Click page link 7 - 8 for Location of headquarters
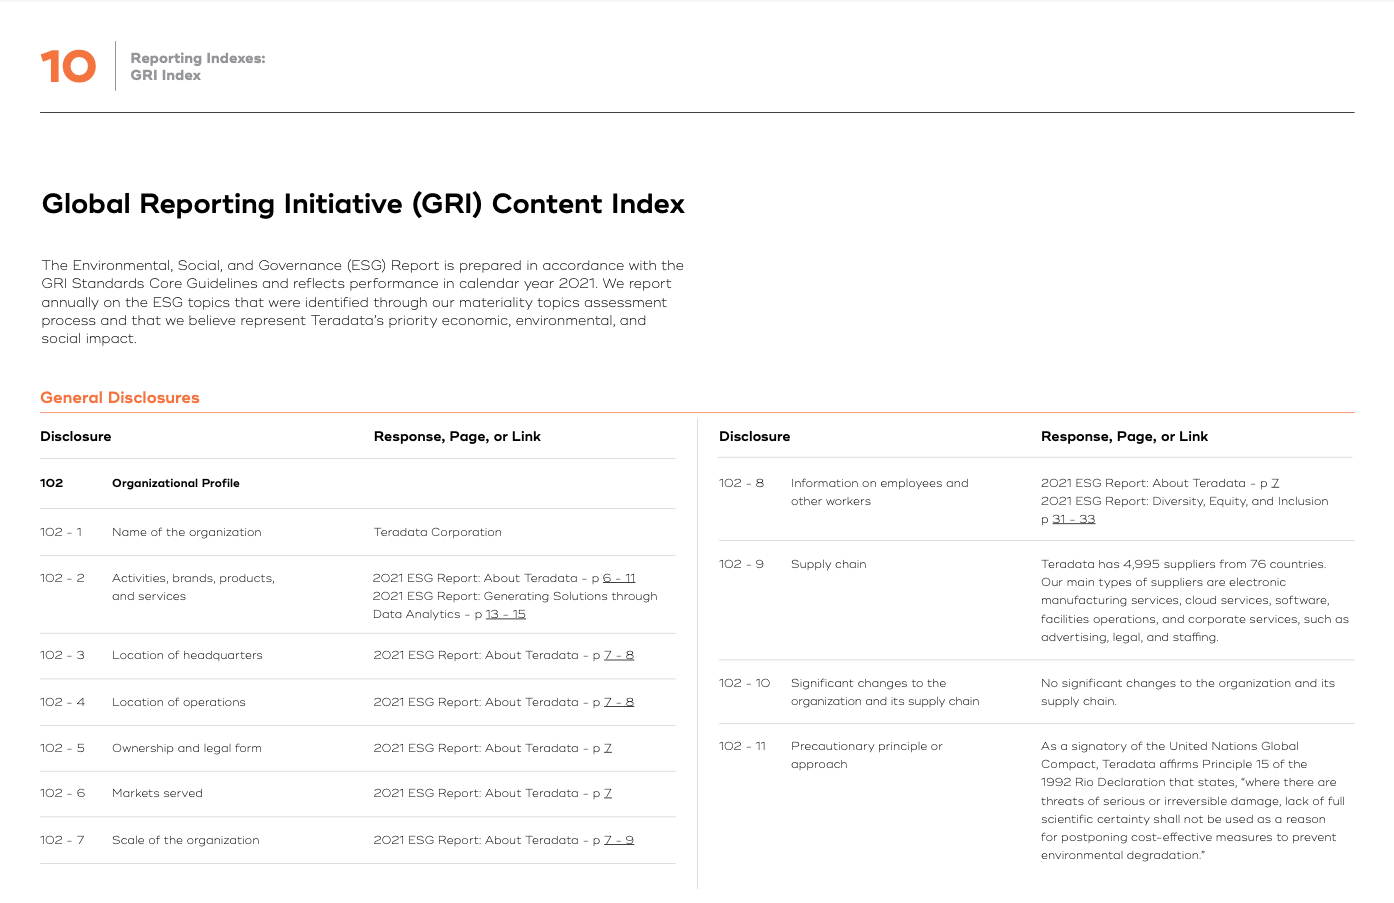Viewport: 1394px width, 903px height. [619, 655]
